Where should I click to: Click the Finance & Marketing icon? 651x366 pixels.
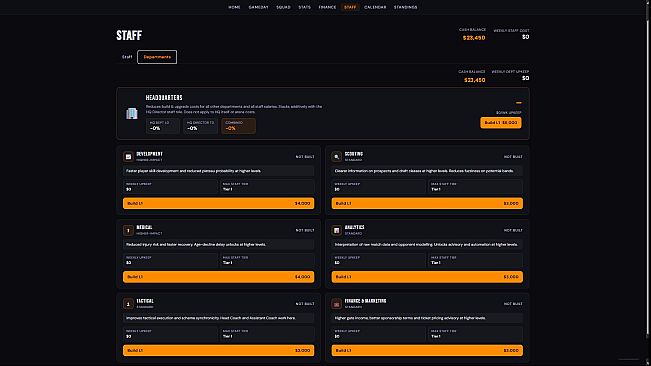click(x=337, y=304)
